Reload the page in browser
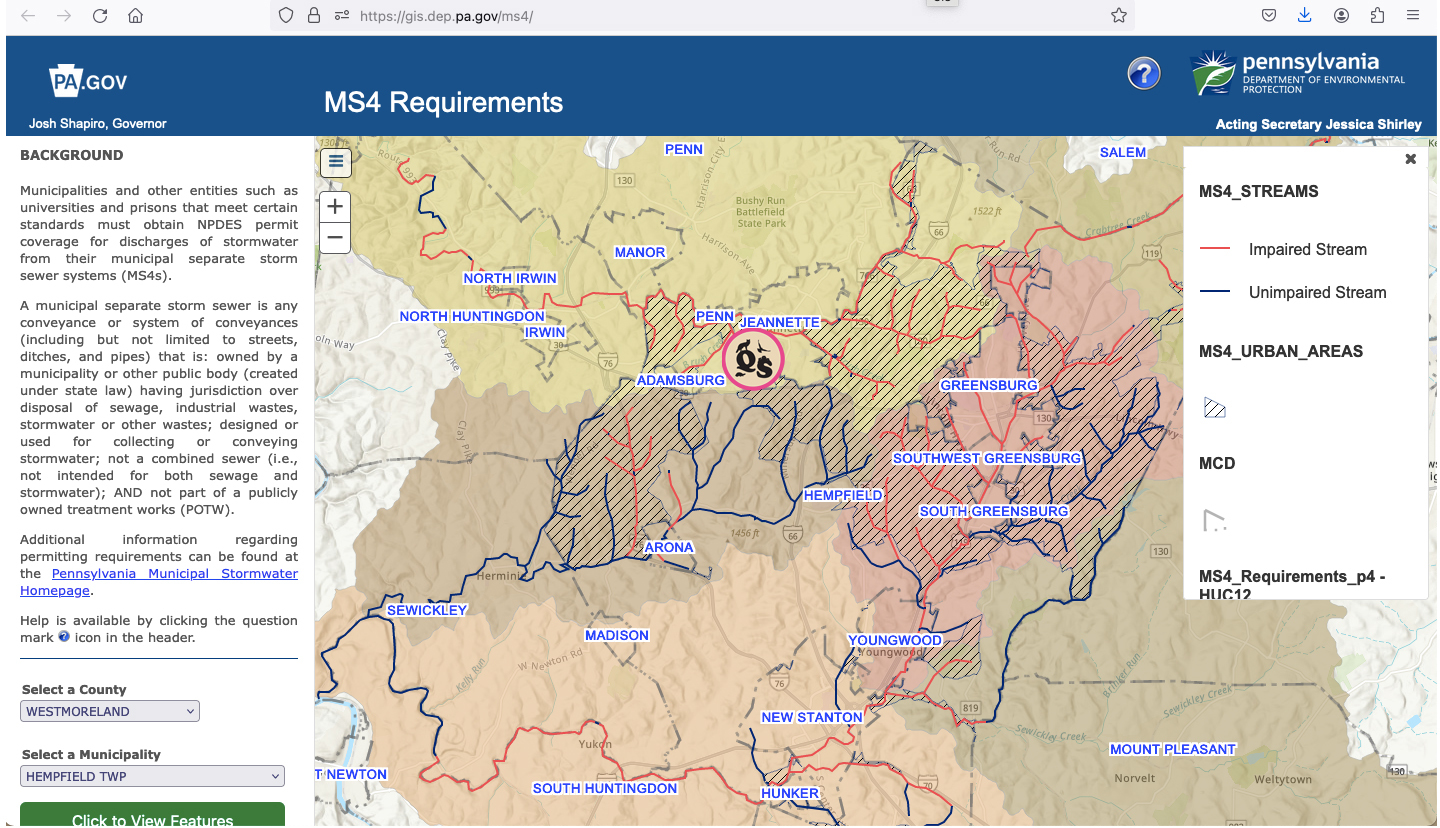This screenshot has height=828, width=1440. (99, 16)
